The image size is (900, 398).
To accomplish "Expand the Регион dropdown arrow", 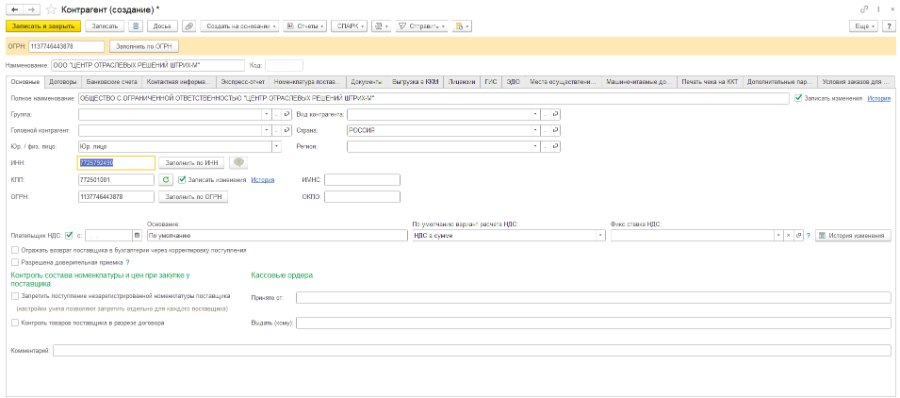I will pos(535,146).
